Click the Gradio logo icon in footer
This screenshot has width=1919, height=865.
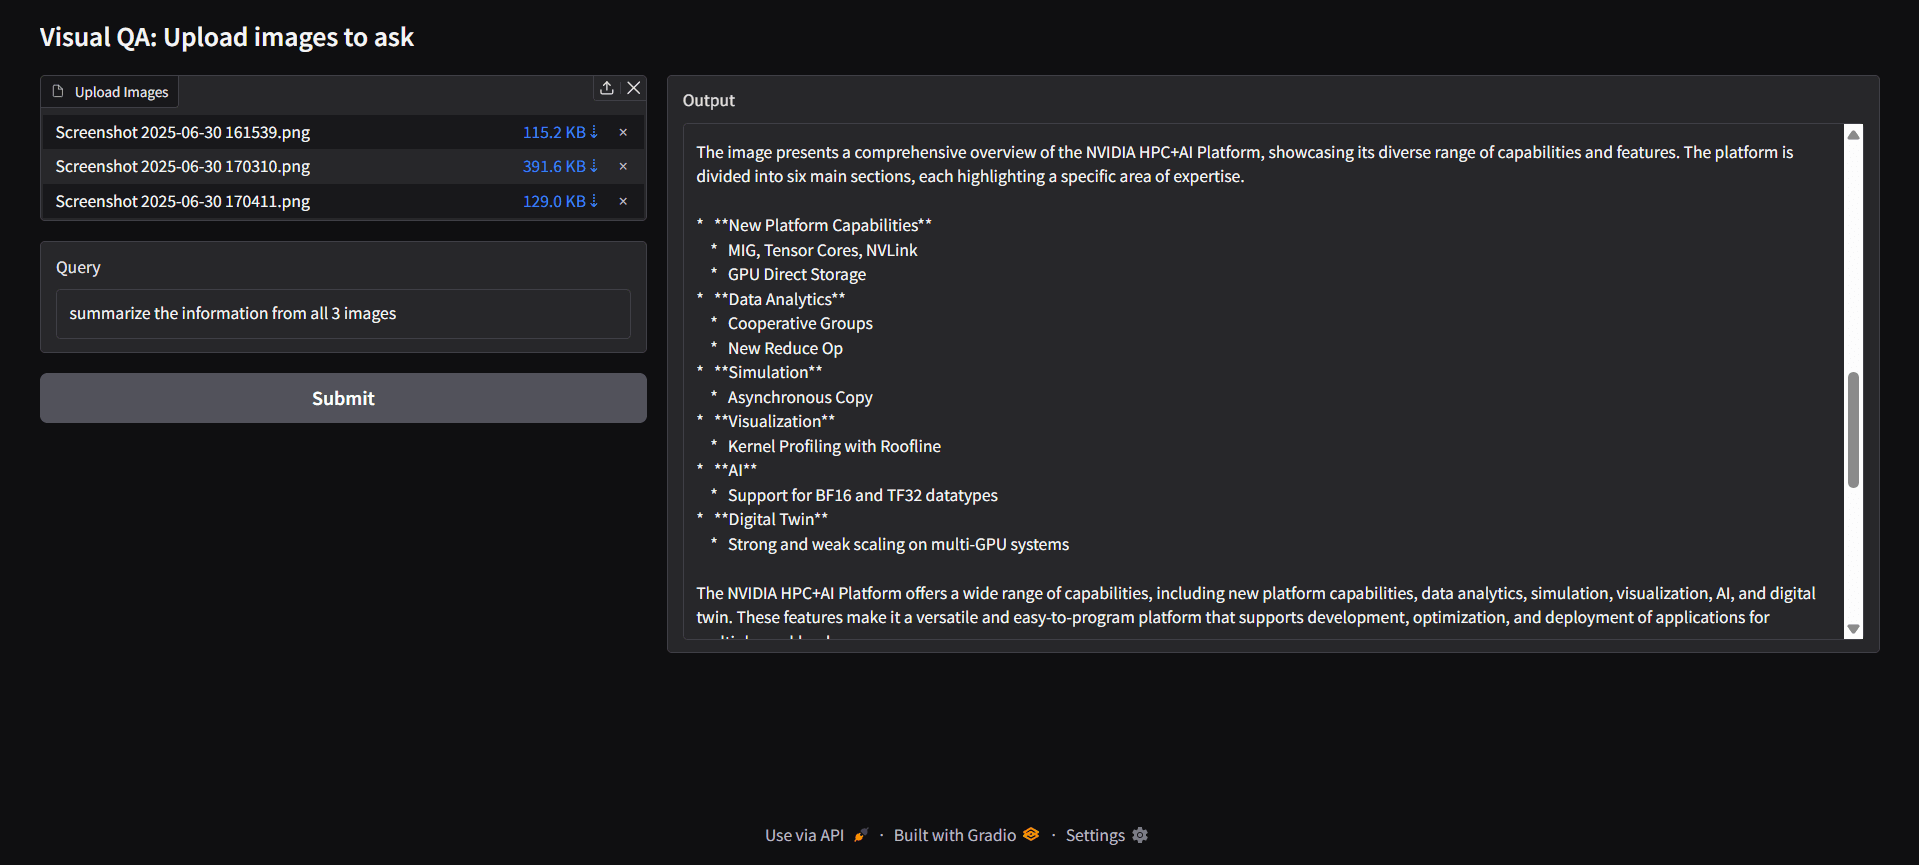coord(1031,834)
